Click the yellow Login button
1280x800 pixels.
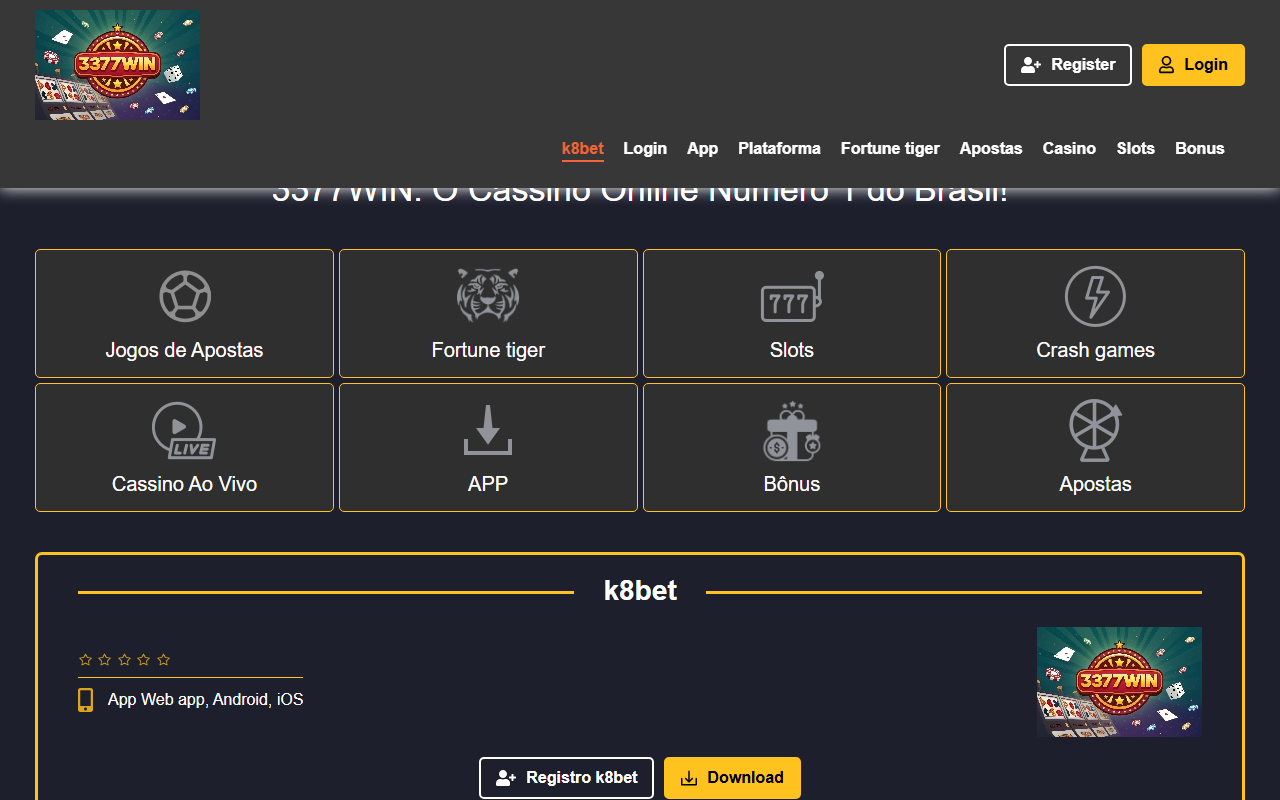[1193, 65]
